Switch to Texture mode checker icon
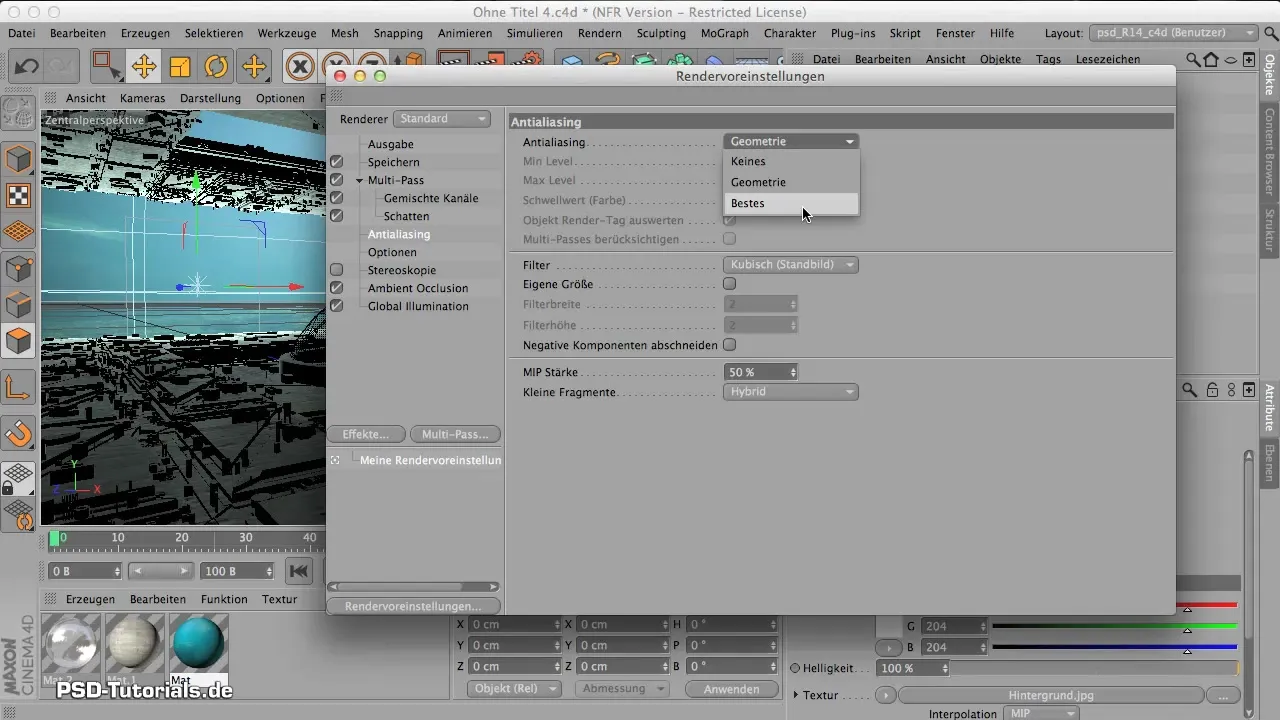This screenshot has height=720, width=1280. tap(19, 196)
